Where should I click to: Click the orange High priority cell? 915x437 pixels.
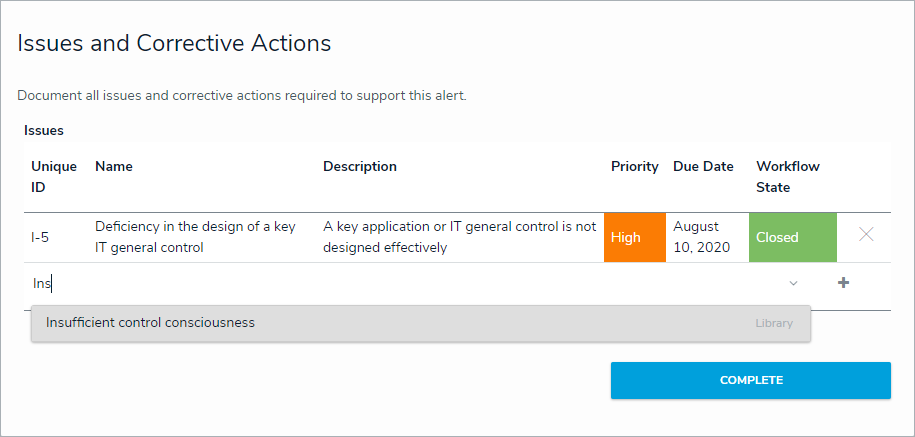(x=634, y=238)
